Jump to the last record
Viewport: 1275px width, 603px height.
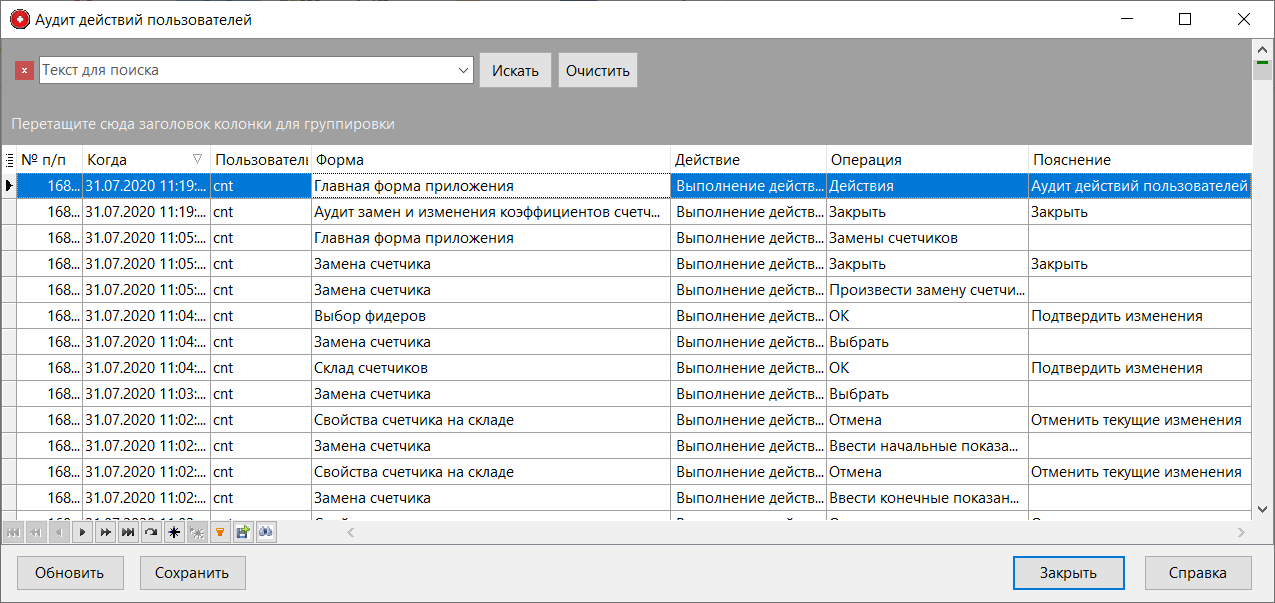[x=127, y=532]
